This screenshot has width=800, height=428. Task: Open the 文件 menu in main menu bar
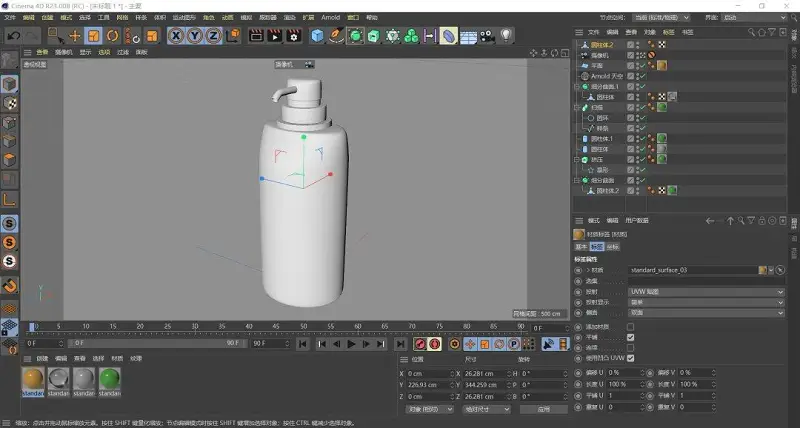pyautogui.click(x=10, y=17)
